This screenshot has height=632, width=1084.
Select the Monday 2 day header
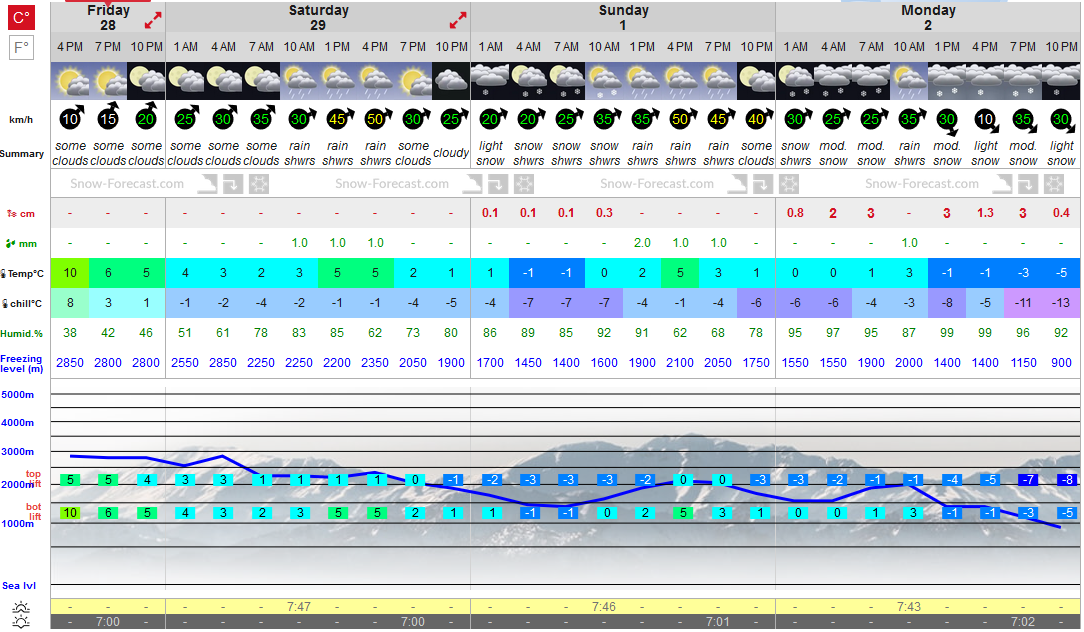(x=928, y=17)
